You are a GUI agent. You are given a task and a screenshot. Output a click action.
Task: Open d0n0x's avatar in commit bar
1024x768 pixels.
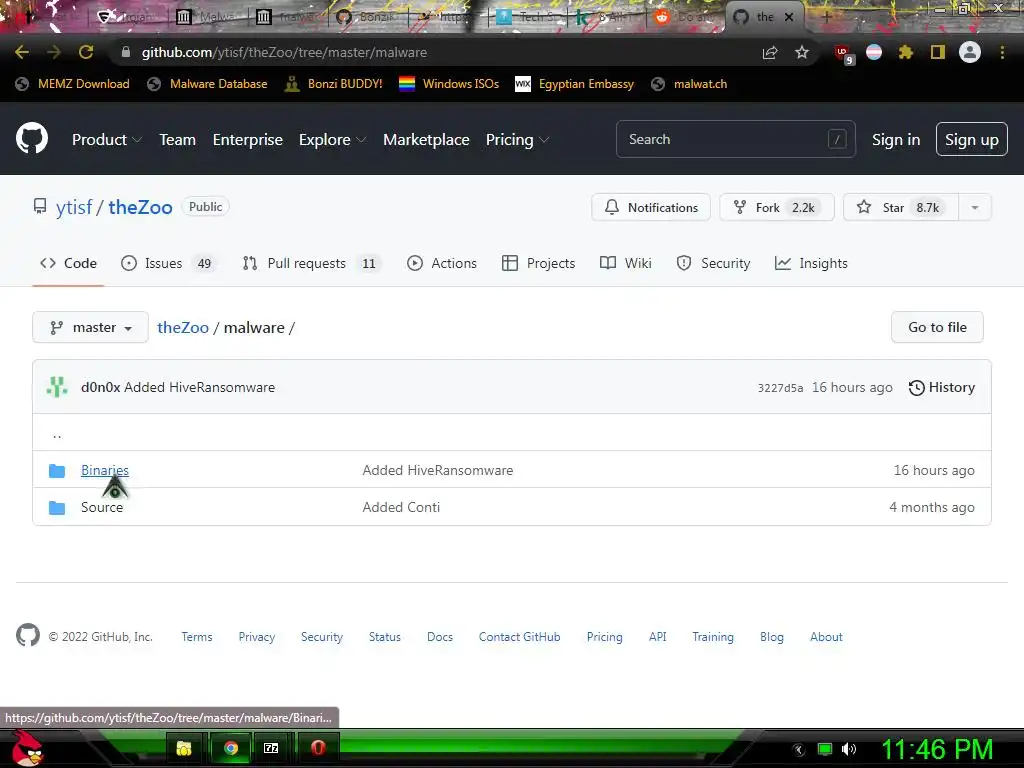point(57,387)
